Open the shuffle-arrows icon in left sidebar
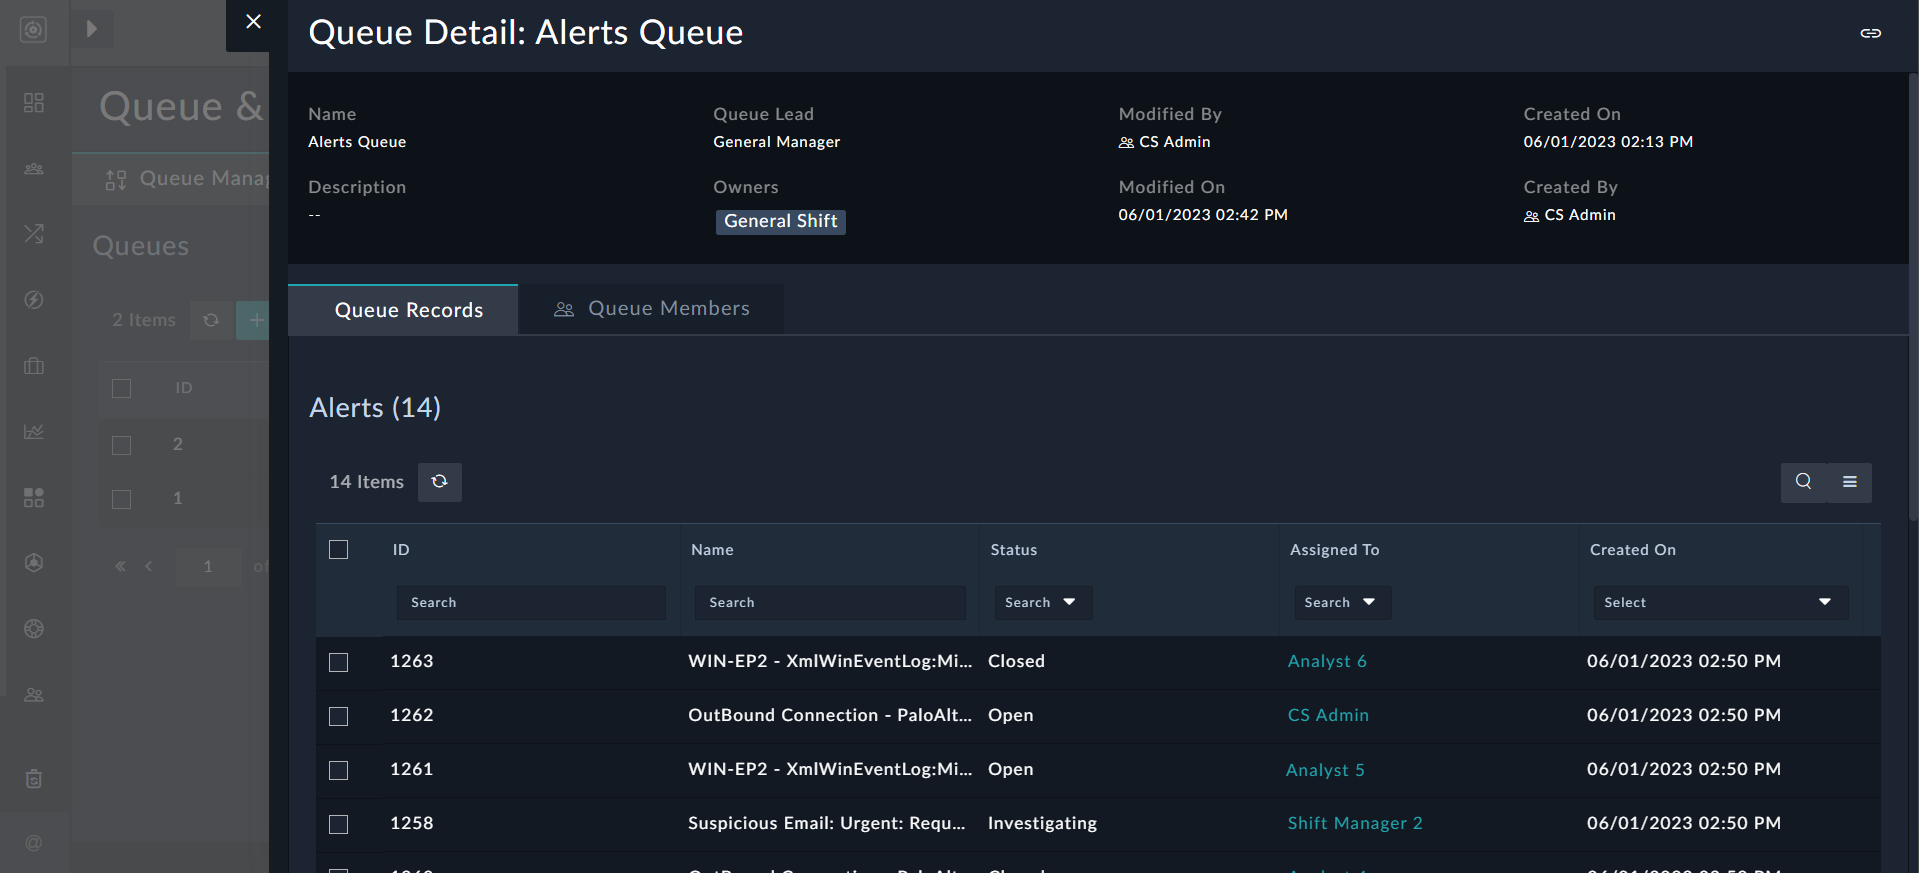Screen dimensions: 1919x873 (x=34, y=234)
